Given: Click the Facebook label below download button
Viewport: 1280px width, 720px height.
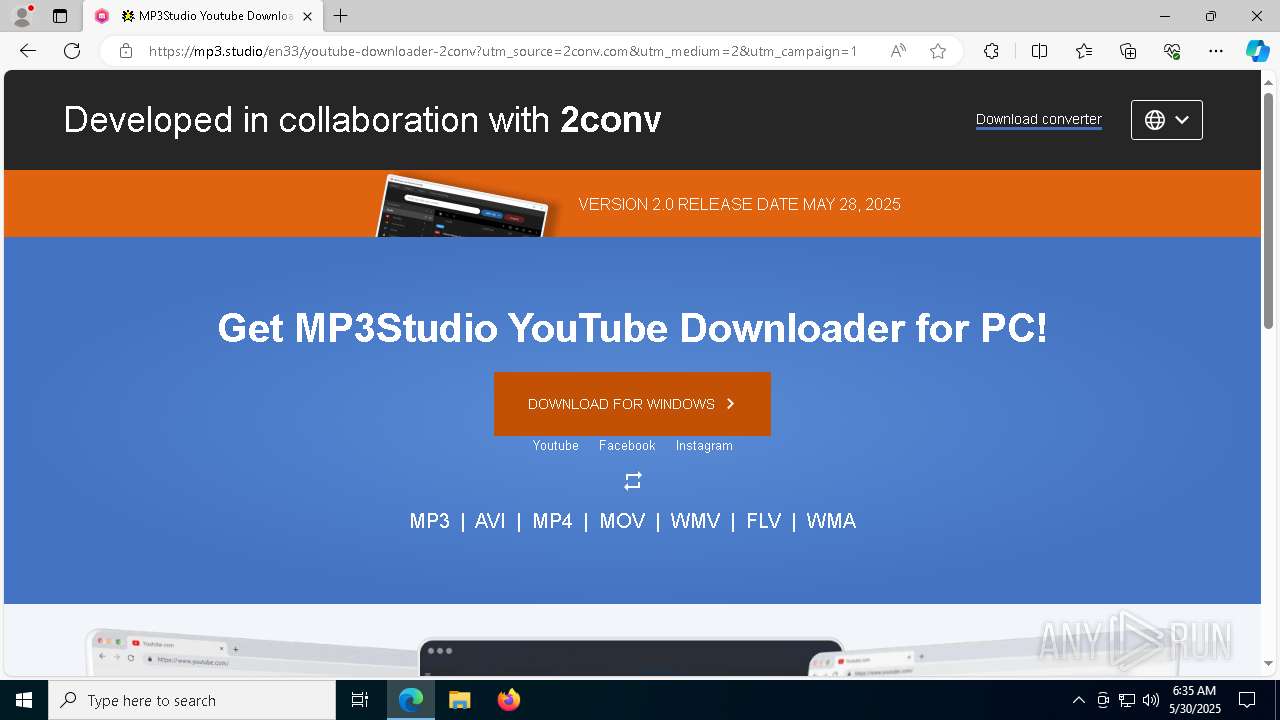Looking at the screenshot, I should pyautogui.click(x=627, y=446).
